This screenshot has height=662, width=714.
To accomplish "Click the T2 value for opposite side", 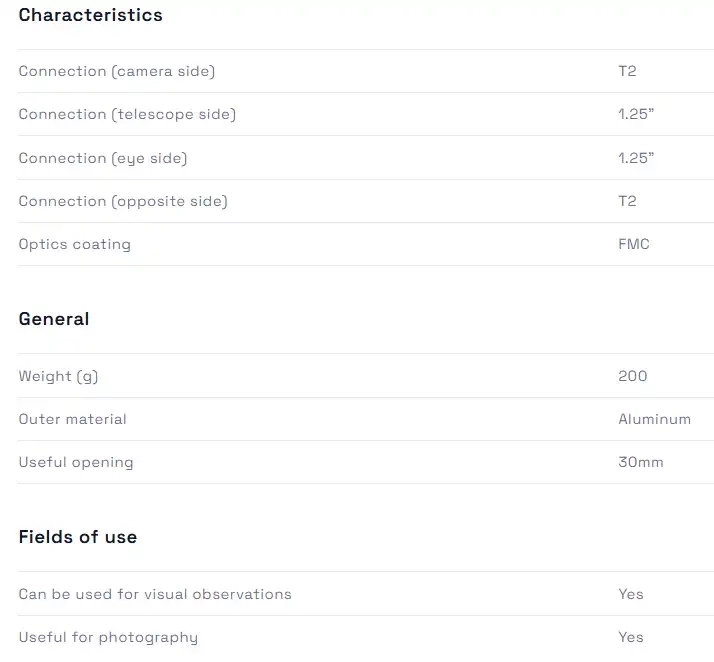I will (627, 201).
